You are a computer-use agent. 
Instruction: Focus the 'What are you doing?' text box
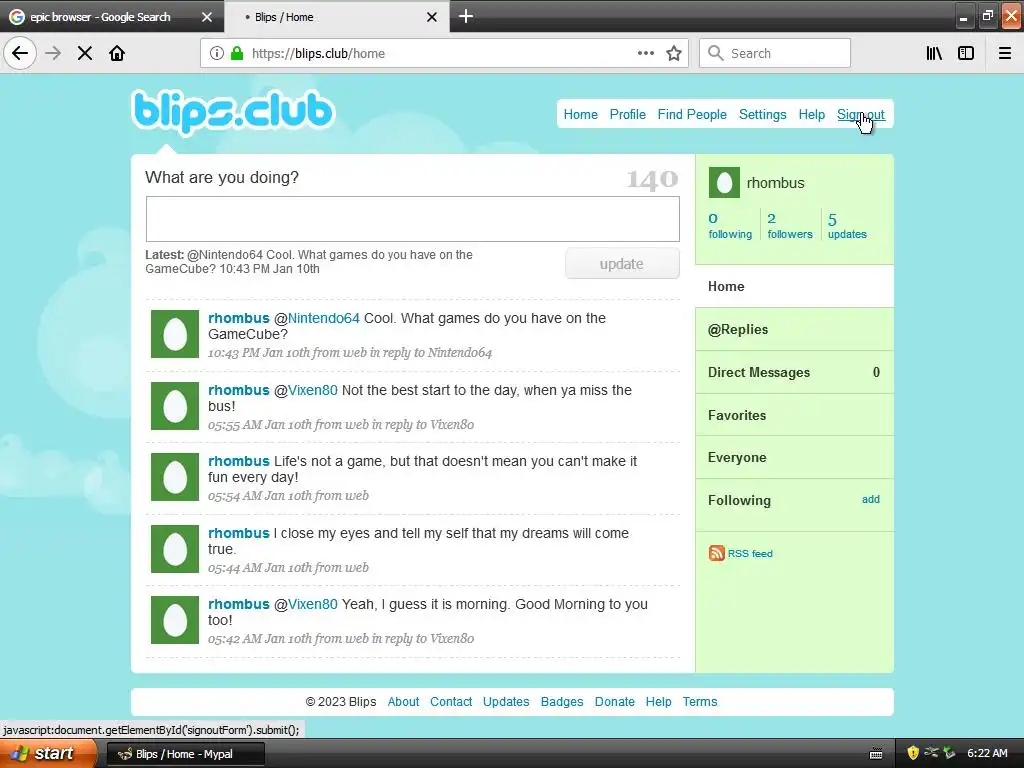point(413,219)
